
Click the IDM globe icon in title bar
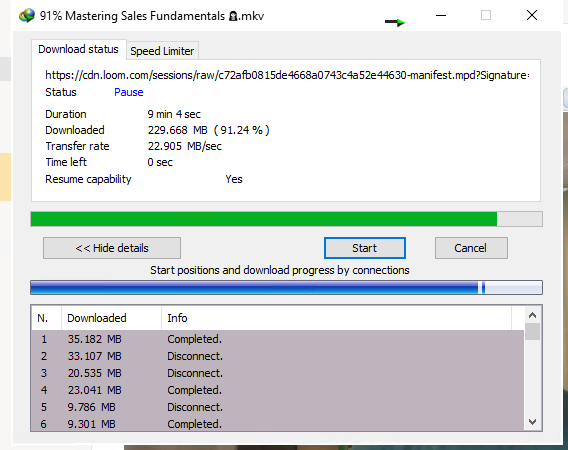[26, 16]
